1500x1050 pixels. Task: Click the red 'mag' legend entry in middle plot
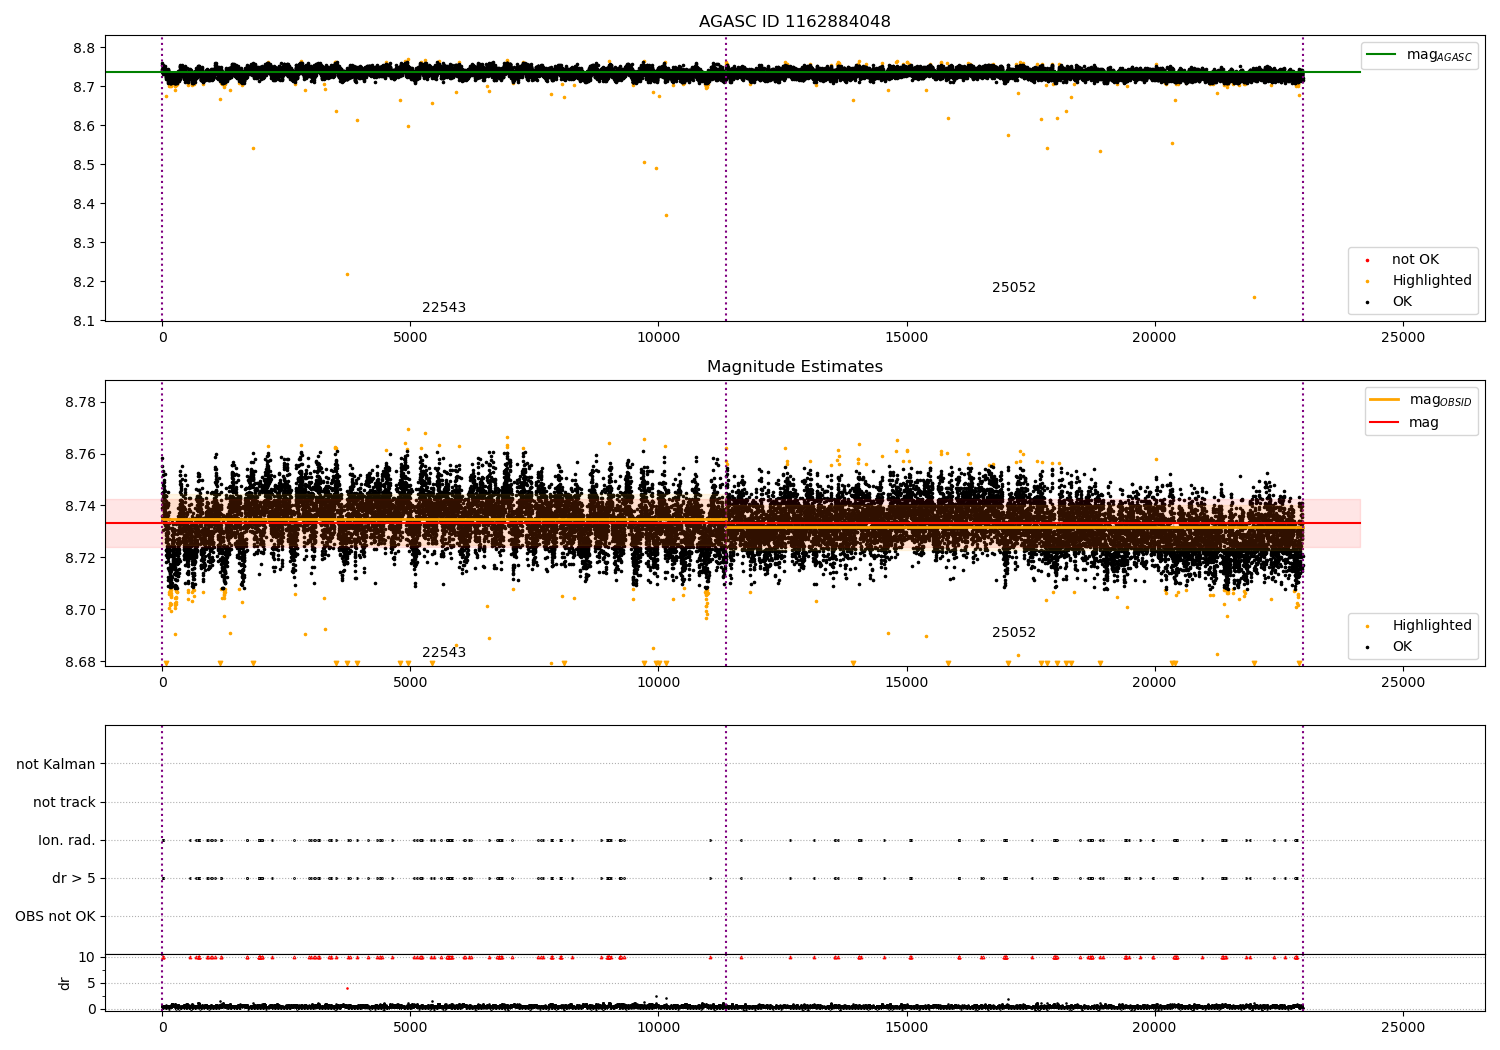[1404, 423]
